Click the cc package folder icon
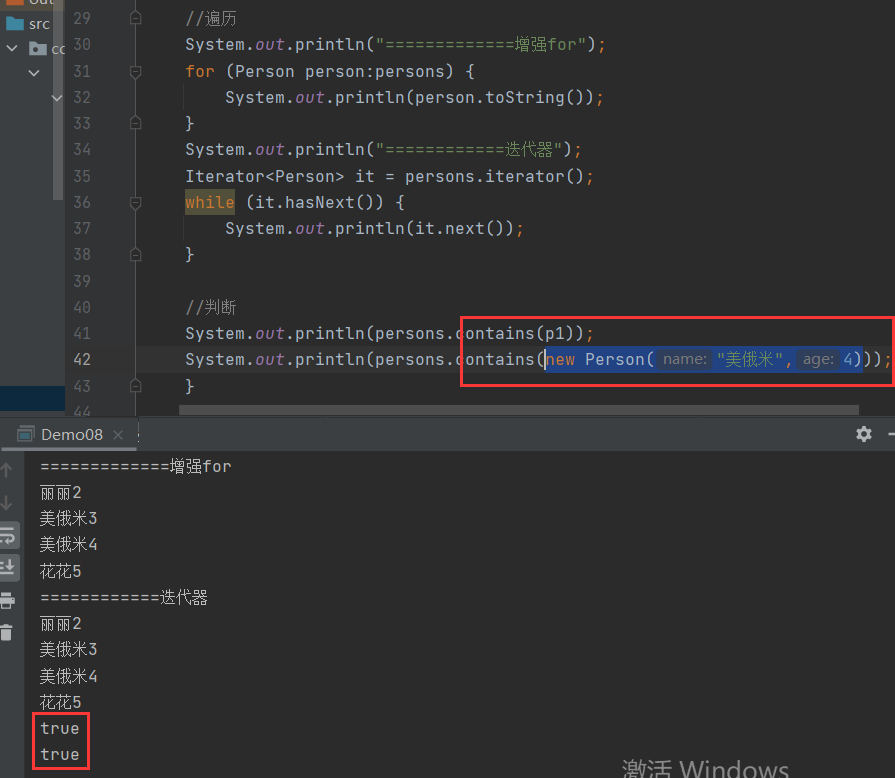Screen dimensions: 895x778 38,49
